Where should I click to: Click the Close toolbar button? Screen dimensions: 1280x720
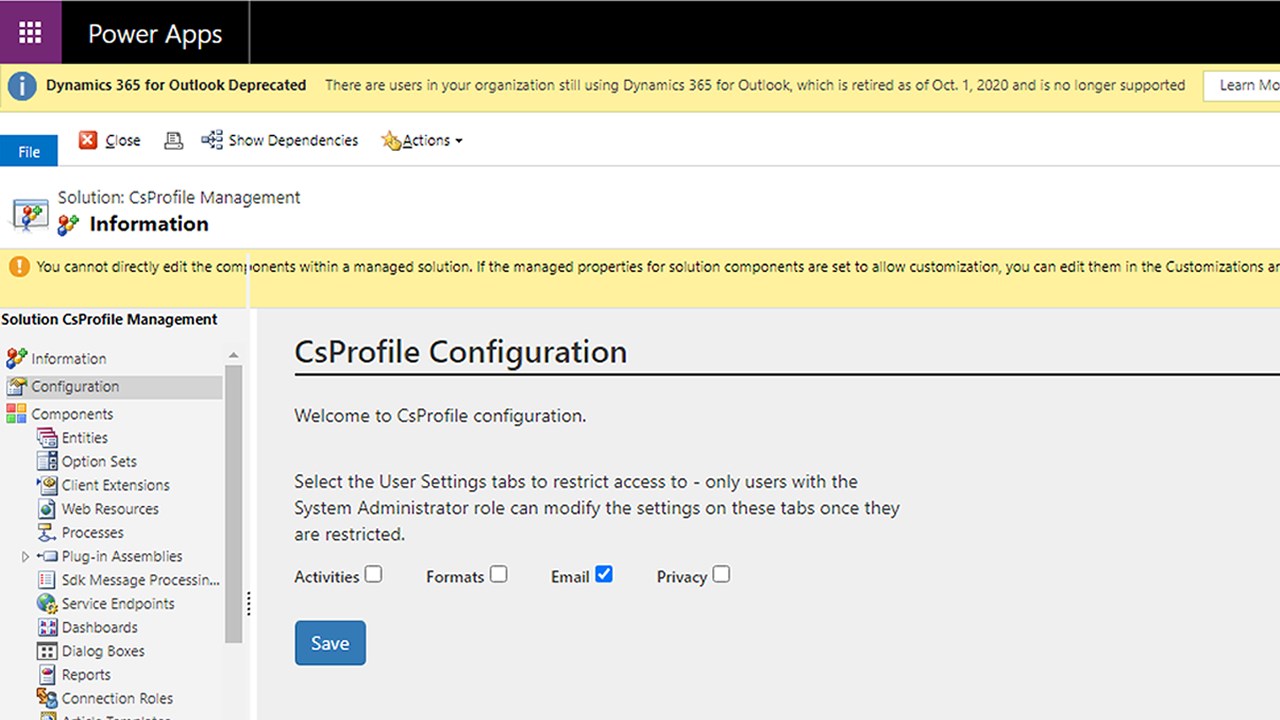110,141
